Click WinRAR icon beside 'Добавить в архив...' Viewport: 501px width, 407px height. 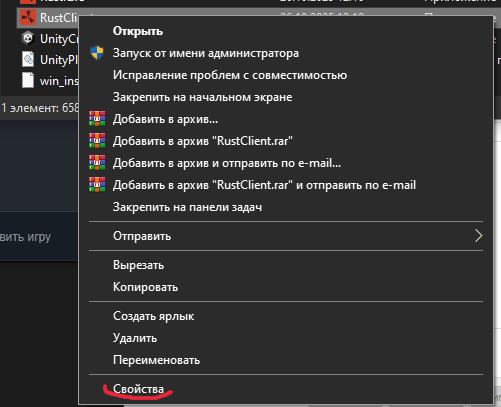97,118
